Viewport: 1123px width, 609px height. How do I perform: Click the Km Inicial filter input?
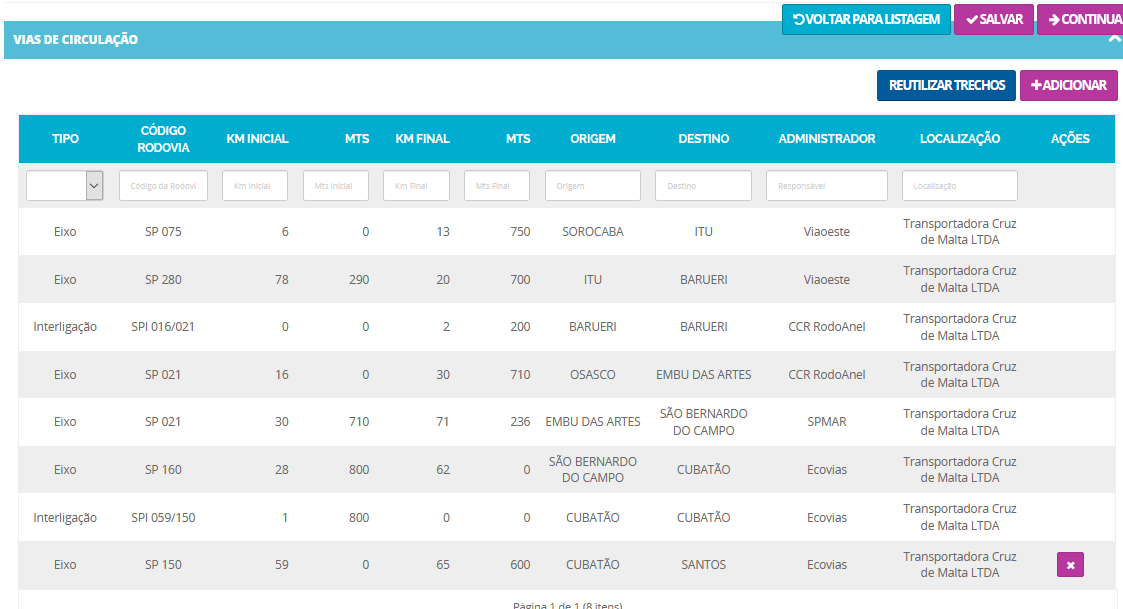[x=254, y=186]
